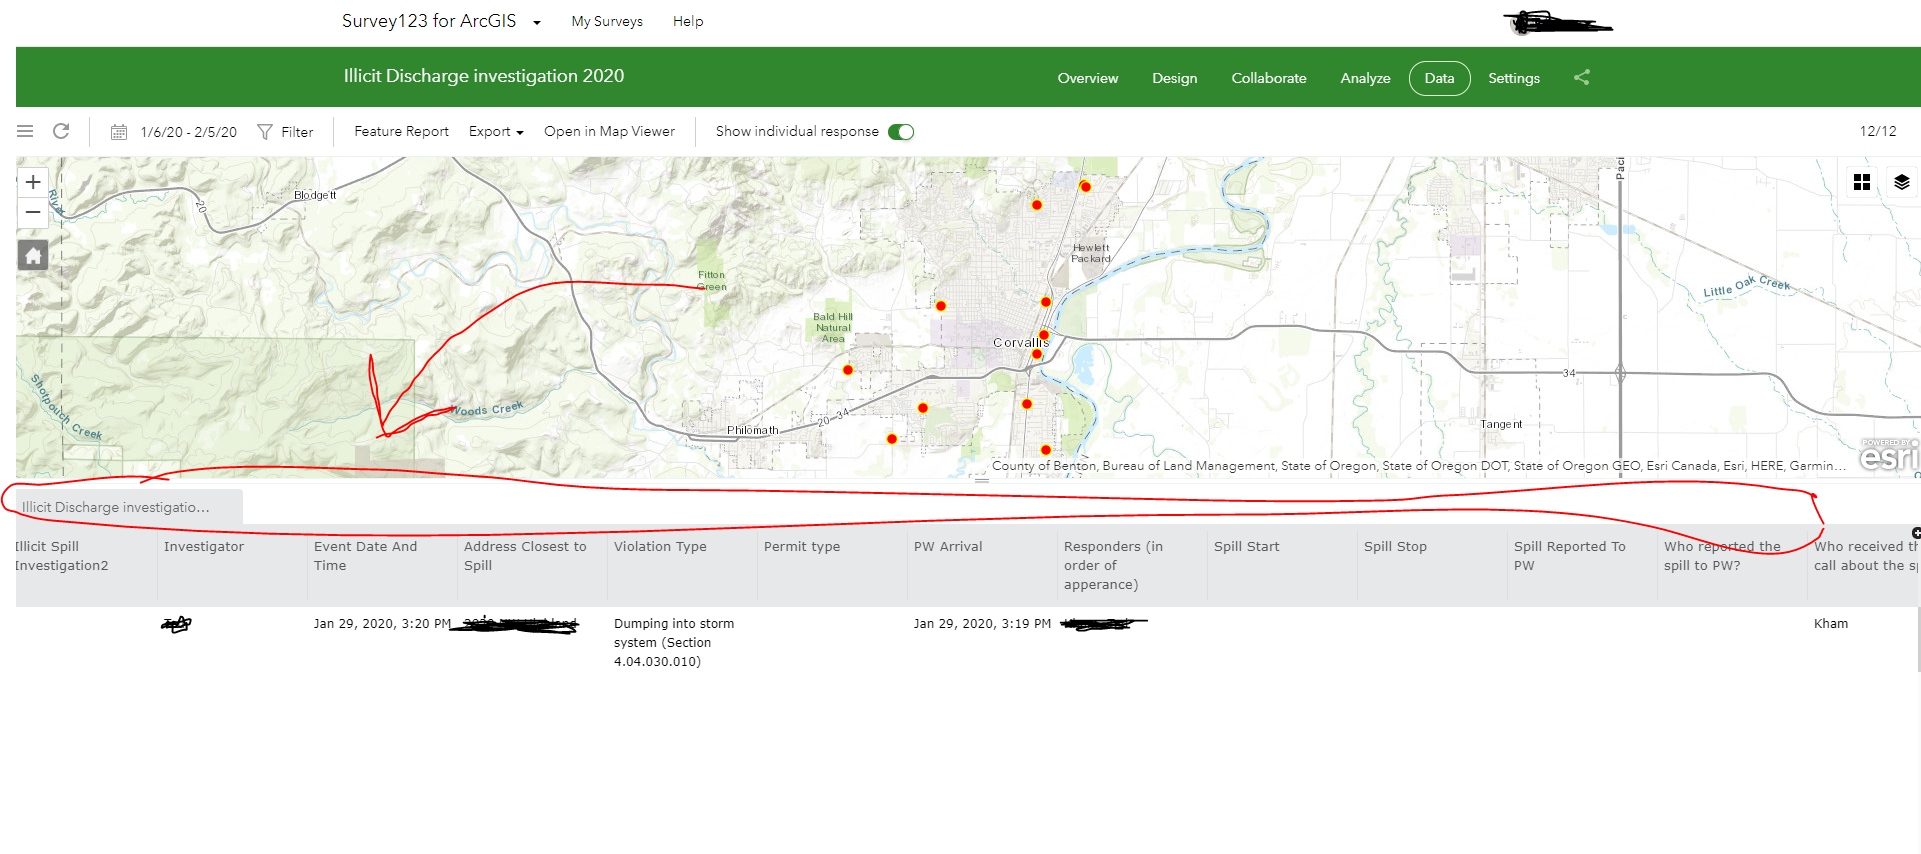Open the calendar date range picker
This screenshot has height=854, width=1921.
click(119, 132)
